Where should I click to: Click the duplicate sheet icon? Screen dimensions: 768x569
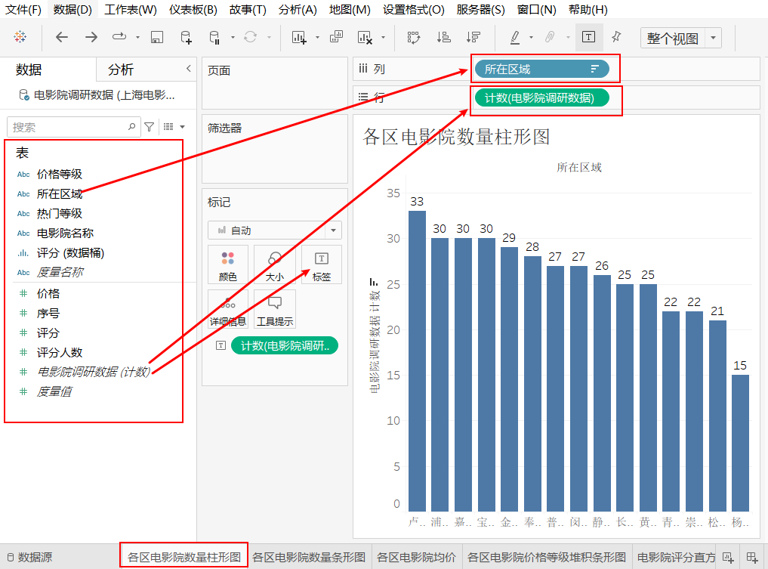pos(336,37)
